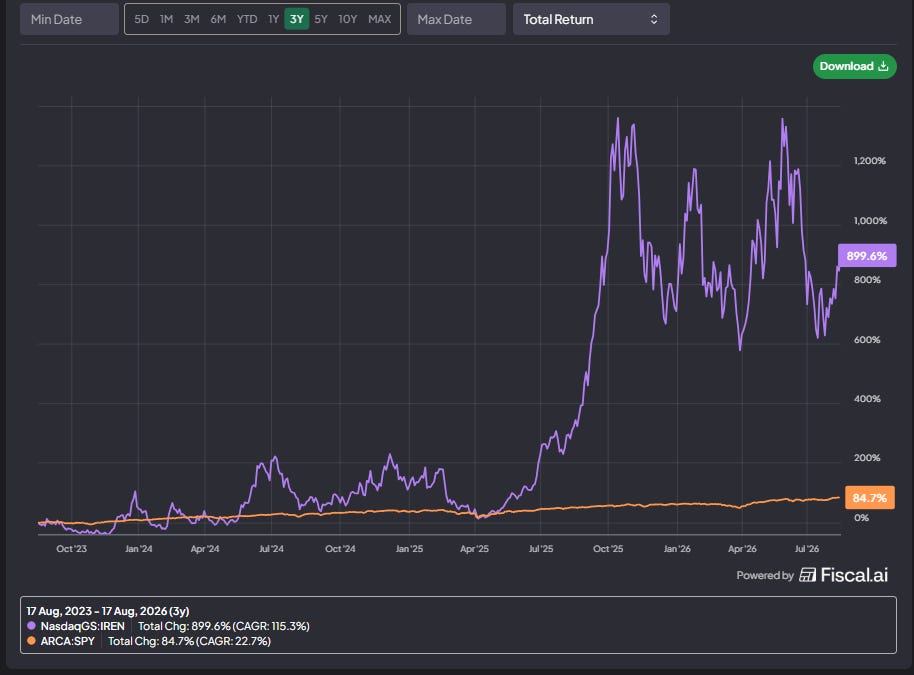This screenshot has width=914, height=675.
Task: Click the orange SPY legend dot
Action: [31, 641]
